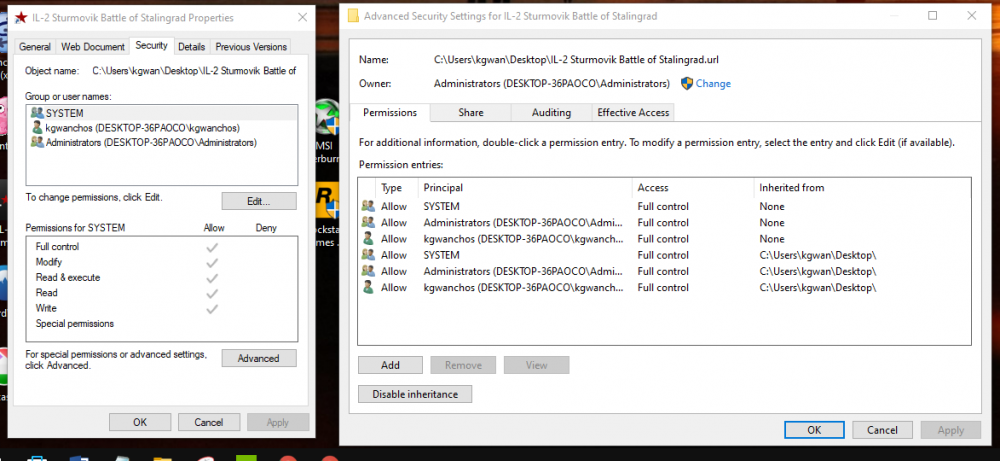
Task: Click the file path in the Name field
Action: point(577,59)
